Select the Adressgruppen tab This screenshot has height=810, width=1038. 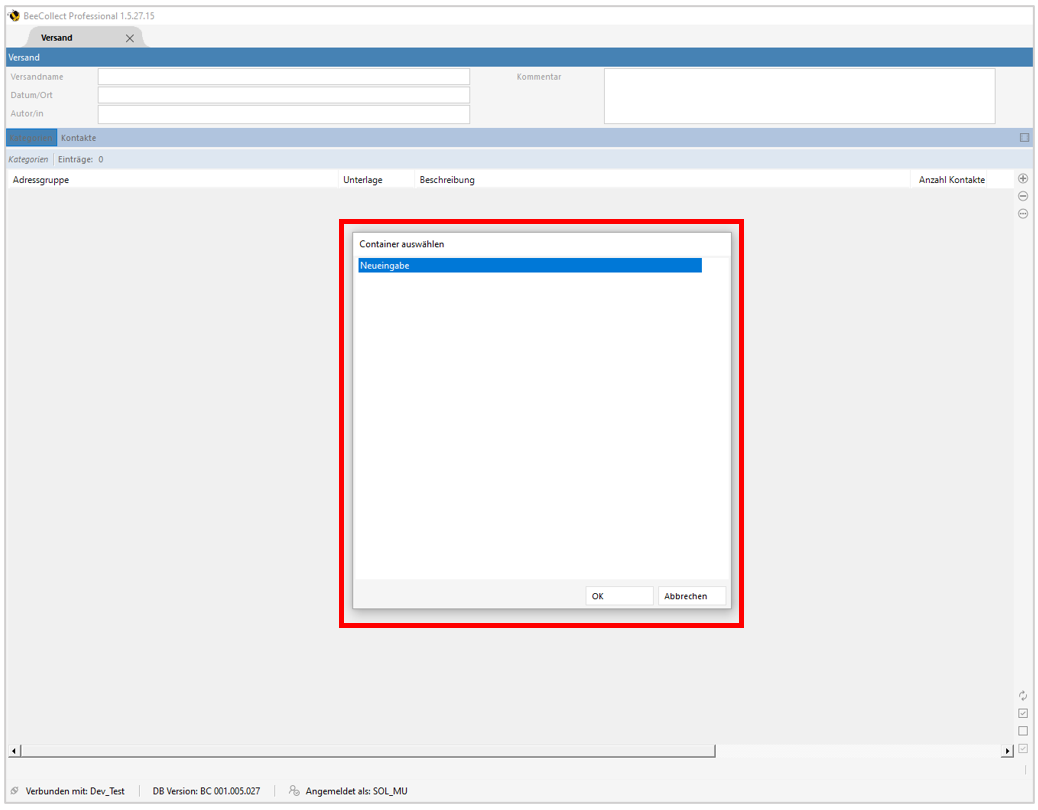[x=30, y=137]
